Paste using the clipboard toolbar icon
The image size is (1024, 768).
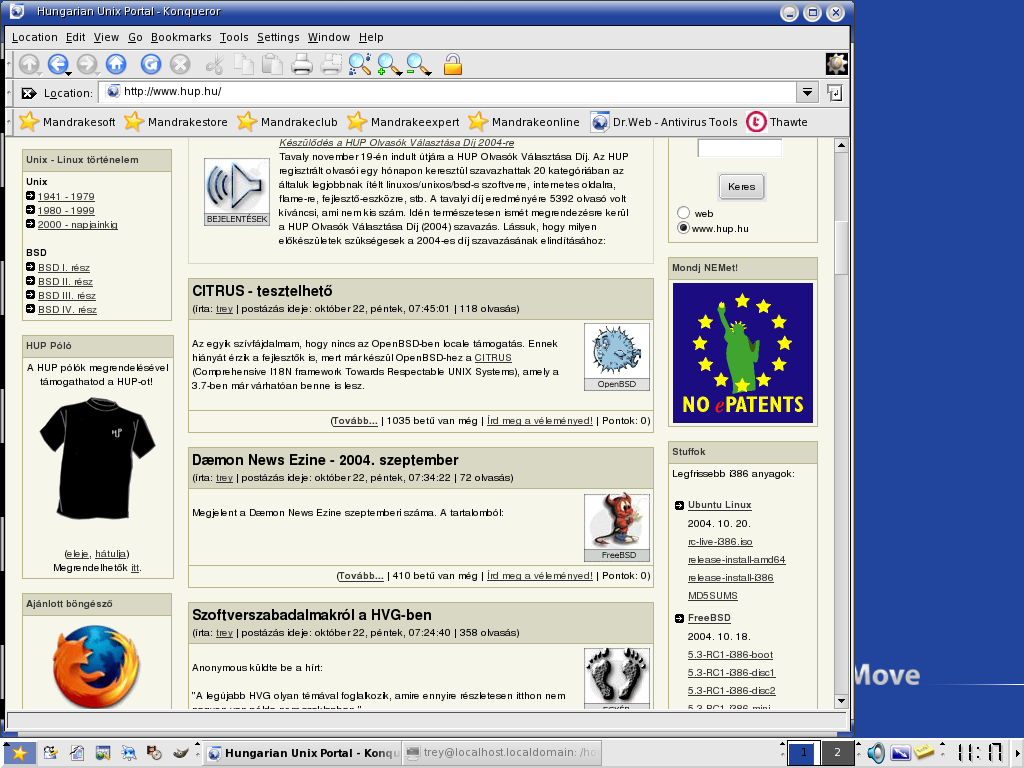click(x=272, y=64)
